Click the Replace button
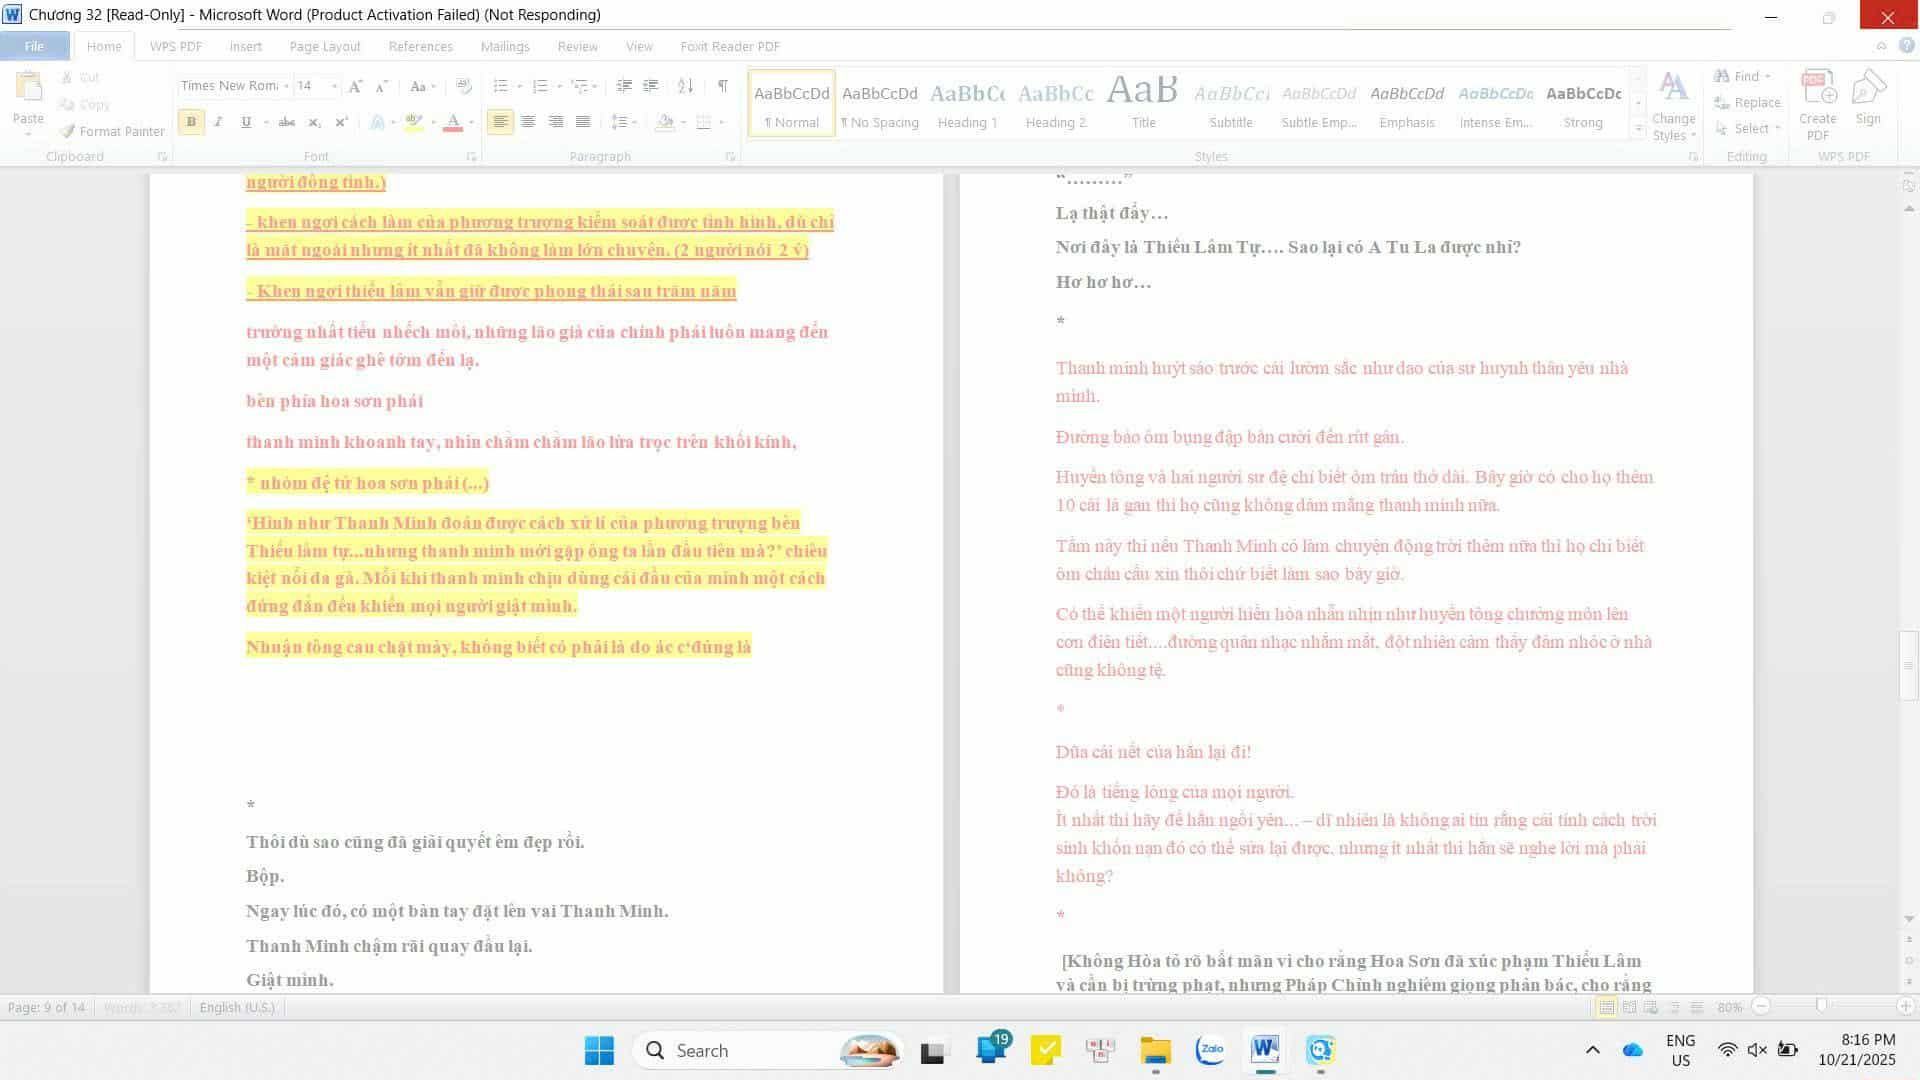 click(1747, 102)
